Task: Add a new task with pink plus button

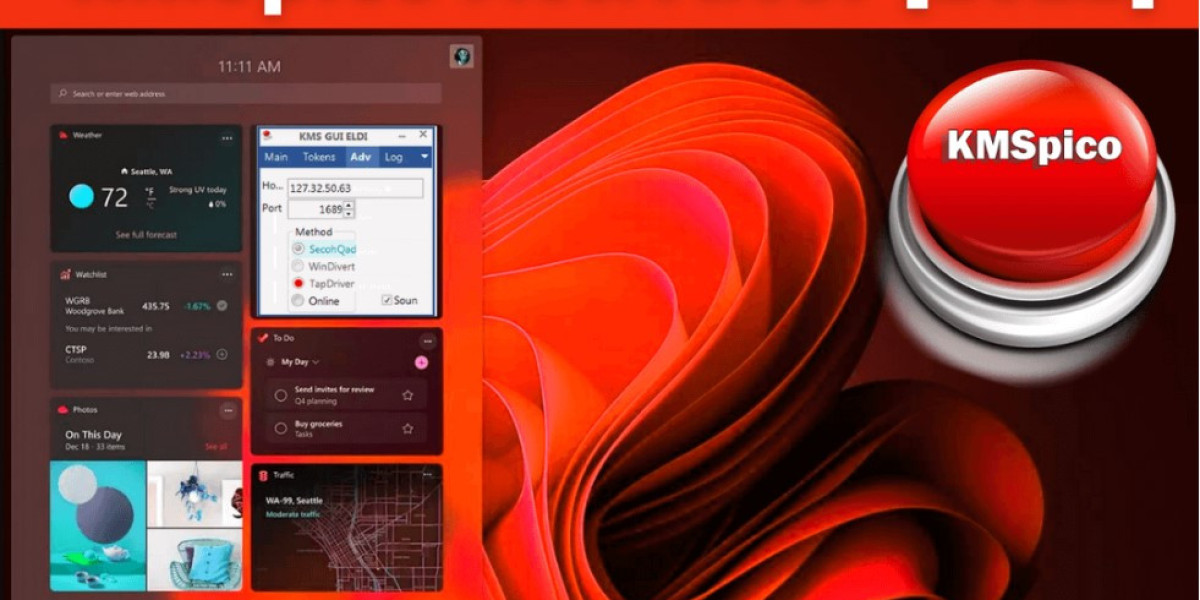Action: point(421,362)
